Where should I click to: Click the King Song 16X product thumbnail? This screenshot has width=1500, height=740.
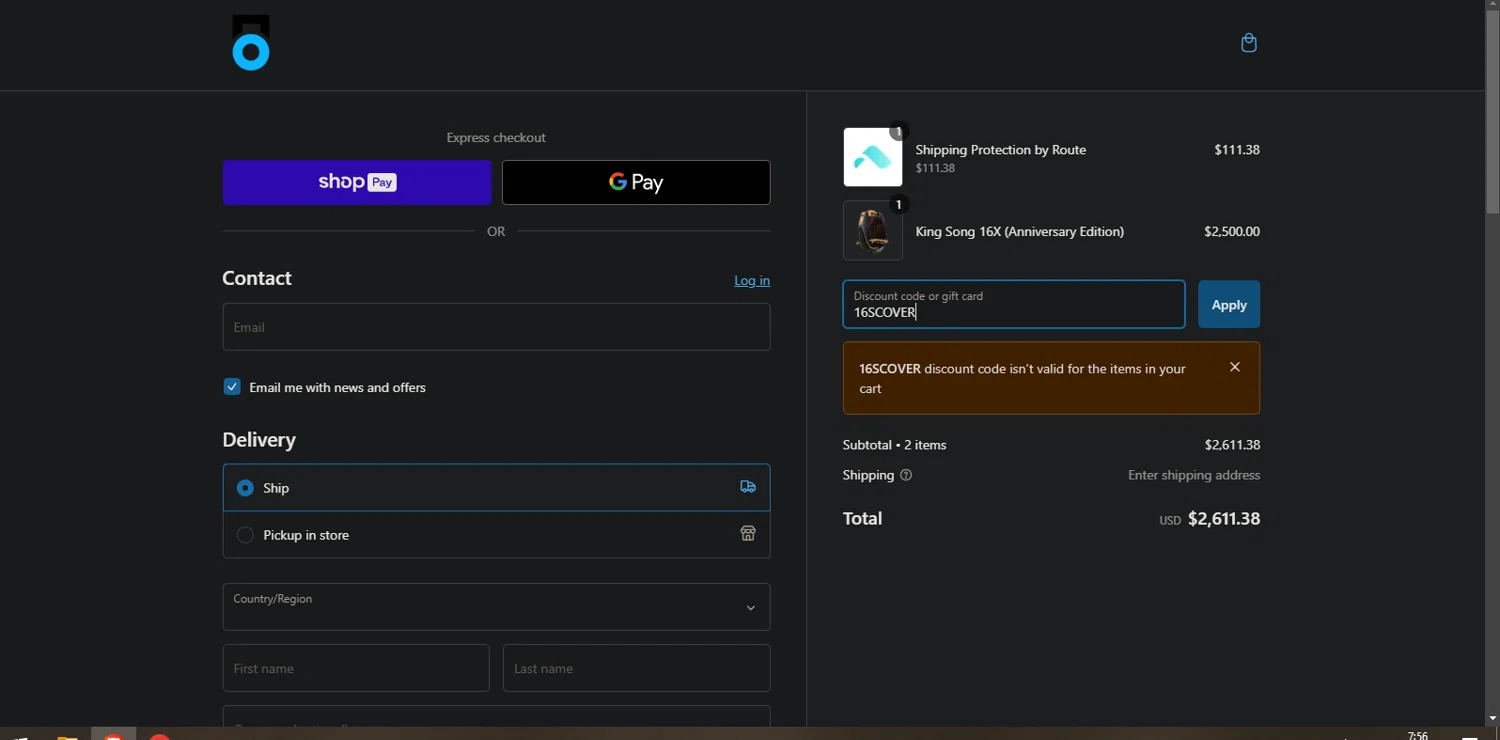point(873,231)
